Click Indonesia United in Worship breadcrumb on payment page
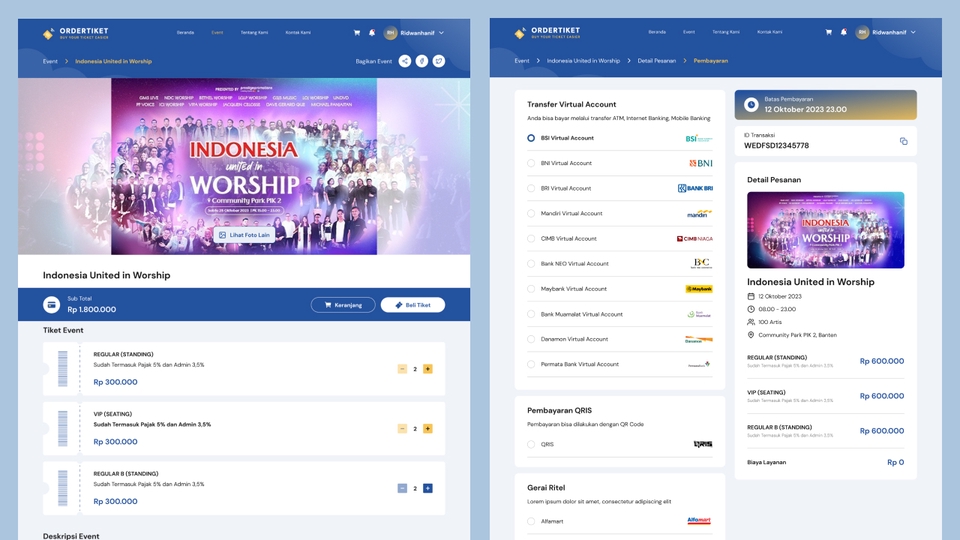 (x=583, y=61)
